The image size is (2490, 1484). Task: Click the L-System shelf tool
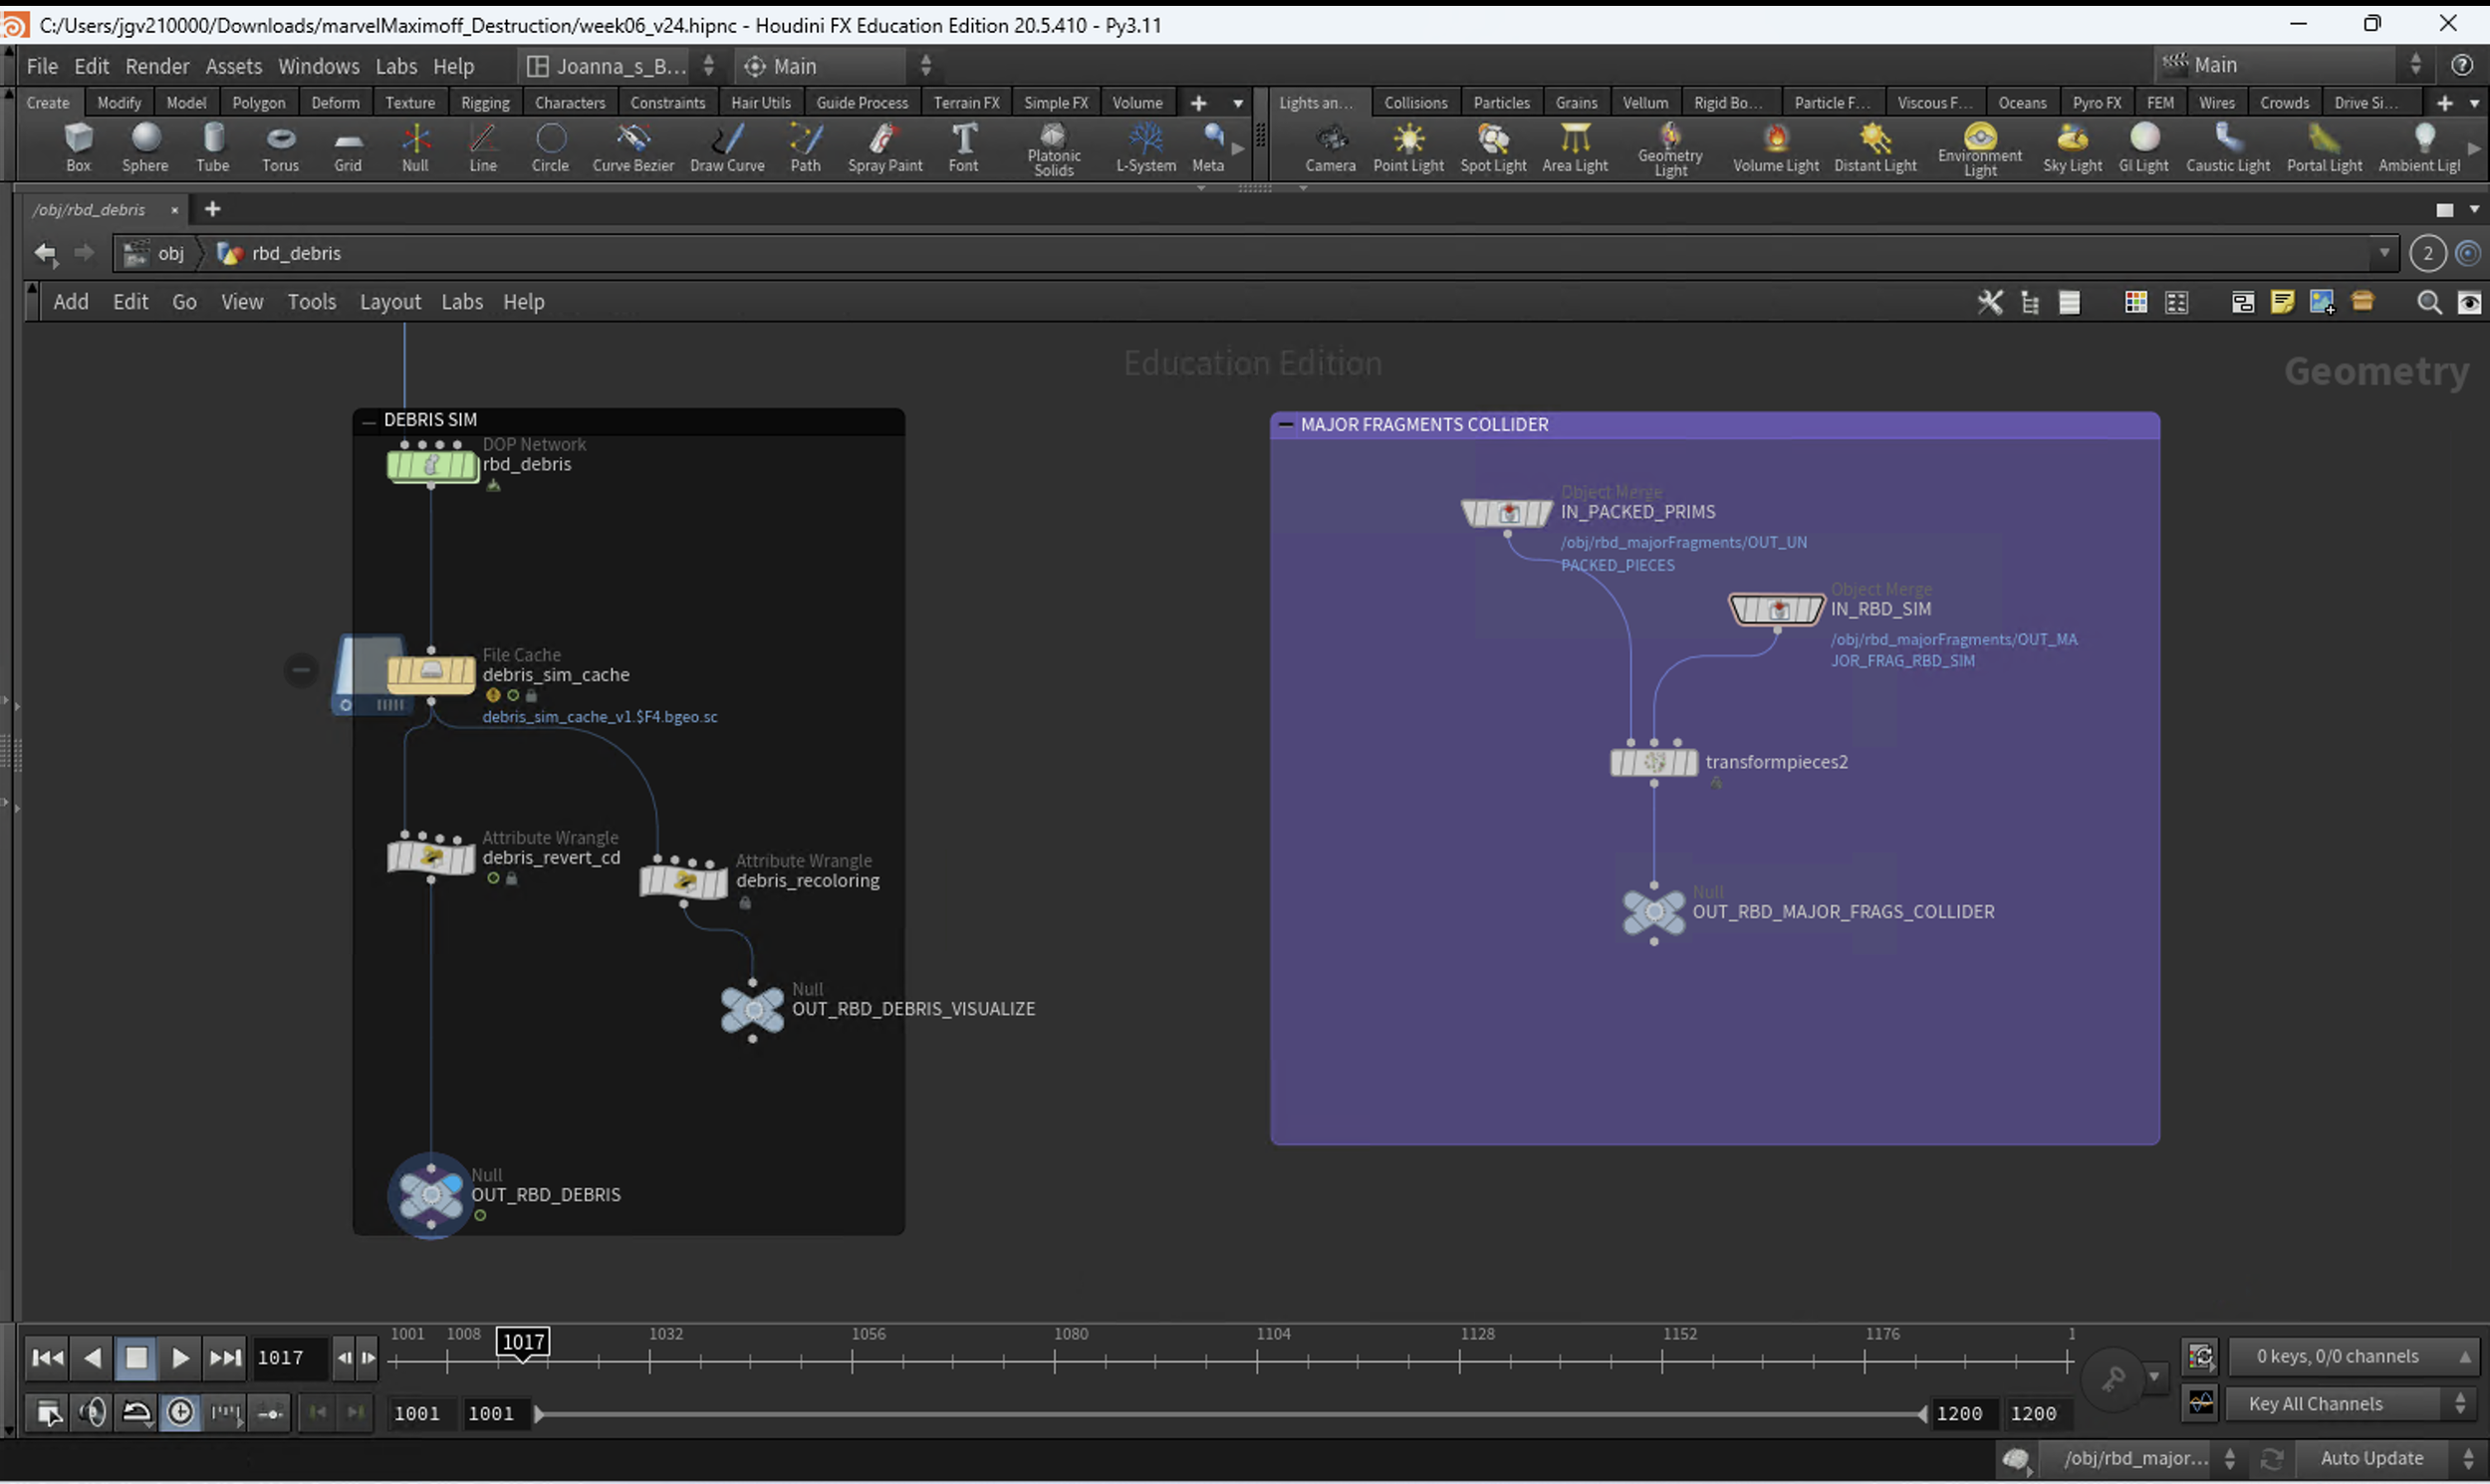click(1145, 147)
